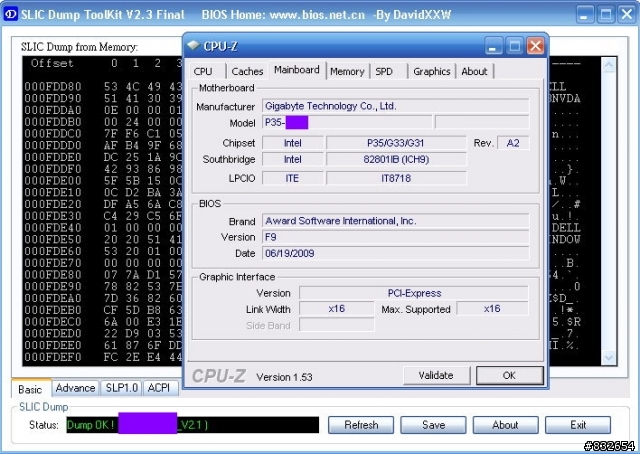Open the SLP1.0 tab
The width and height of the screenshot is (640, 454).
[121, 388]
